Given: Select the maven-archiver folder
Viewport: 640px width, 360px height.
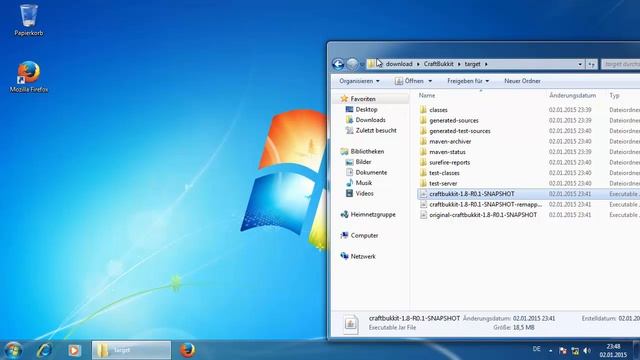Looking at the screenshot, I should coord(450,141).
